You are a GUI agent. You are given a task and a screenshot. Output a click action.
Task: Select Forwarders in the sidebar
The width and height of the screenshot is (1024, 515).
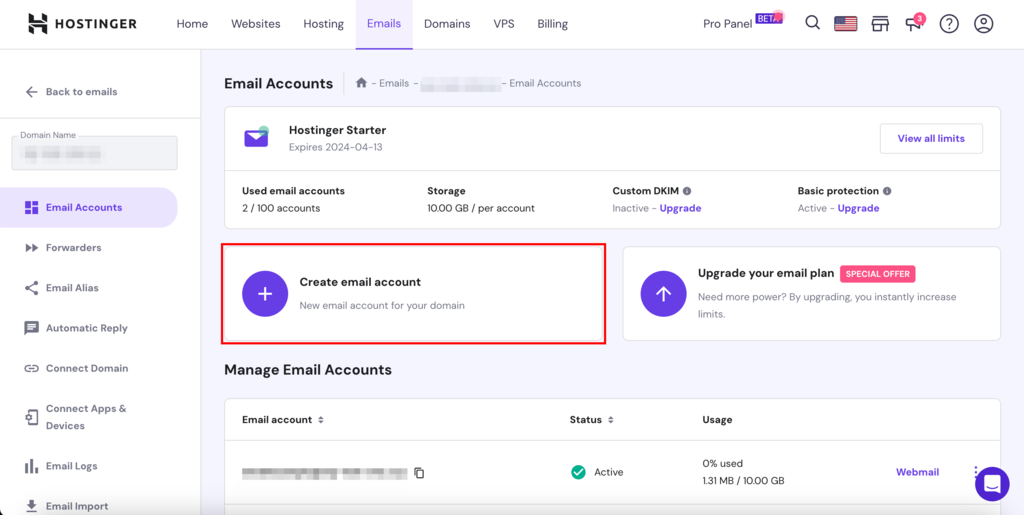pos(73,248)
